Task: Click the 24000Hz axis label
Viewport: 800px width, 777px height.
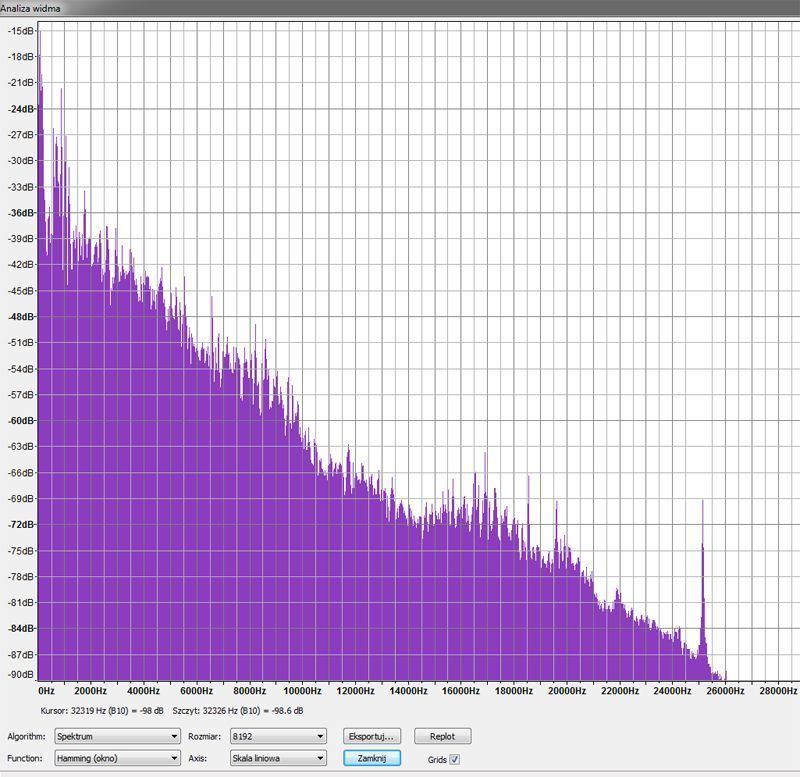Action: point(672,691)
